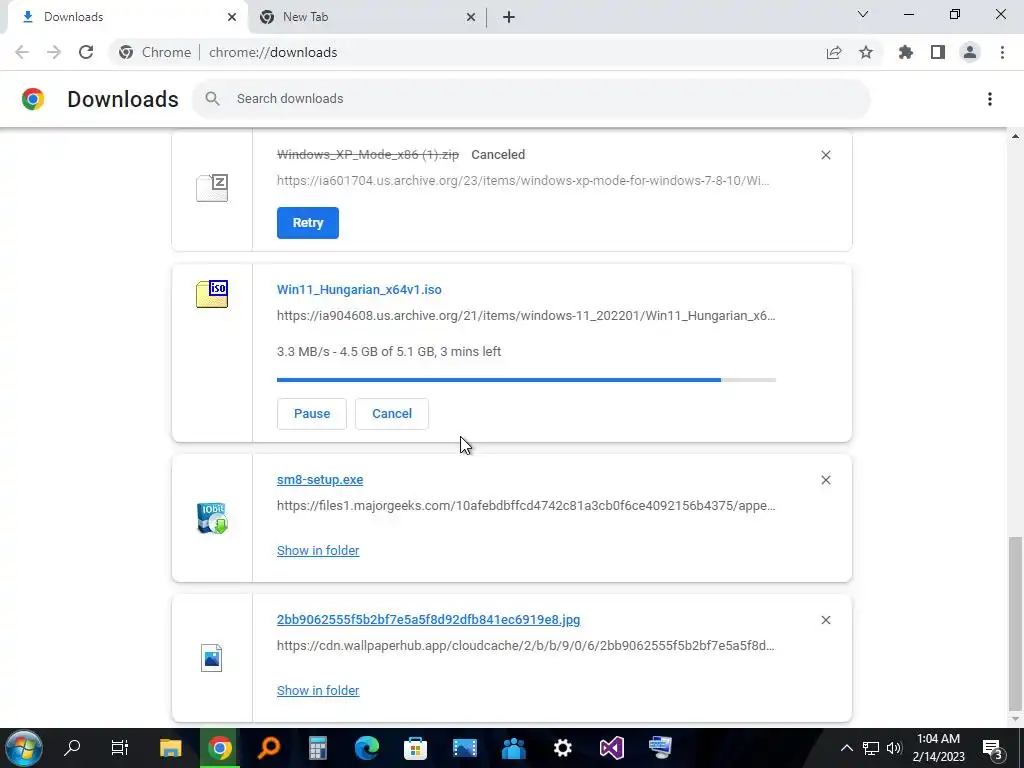
Task: Retry the canceled Windows_XP_Mode download
Action: [x=308, y=223]
